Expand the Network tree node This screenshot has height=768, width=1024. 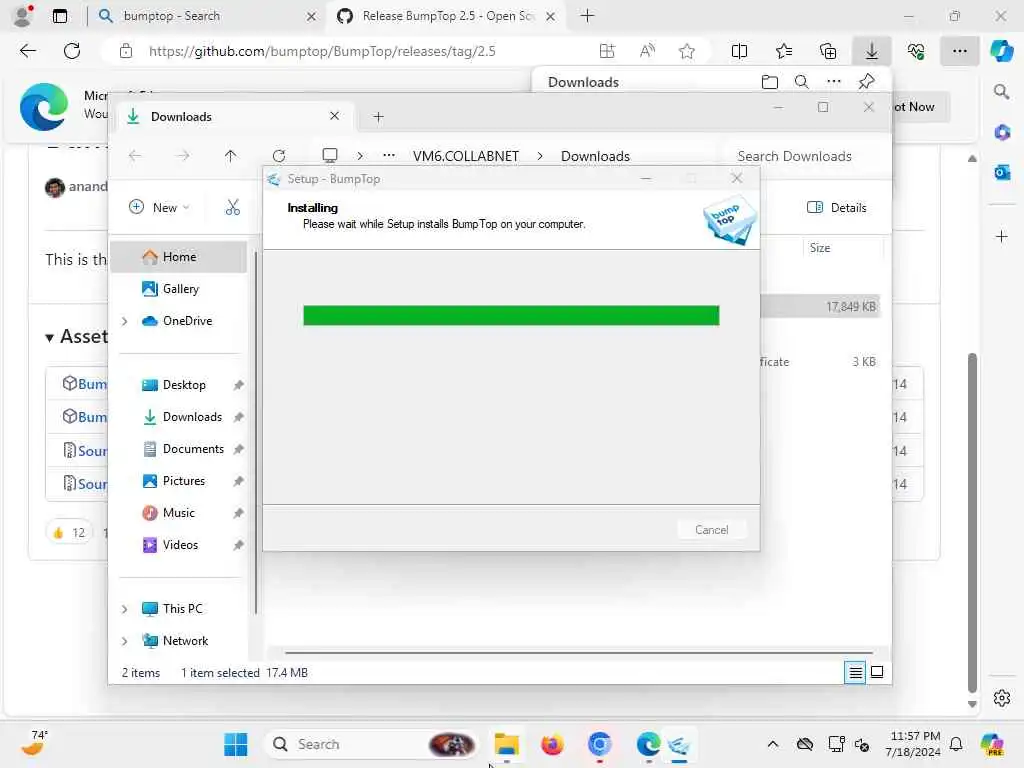click(x=124, y=641)
